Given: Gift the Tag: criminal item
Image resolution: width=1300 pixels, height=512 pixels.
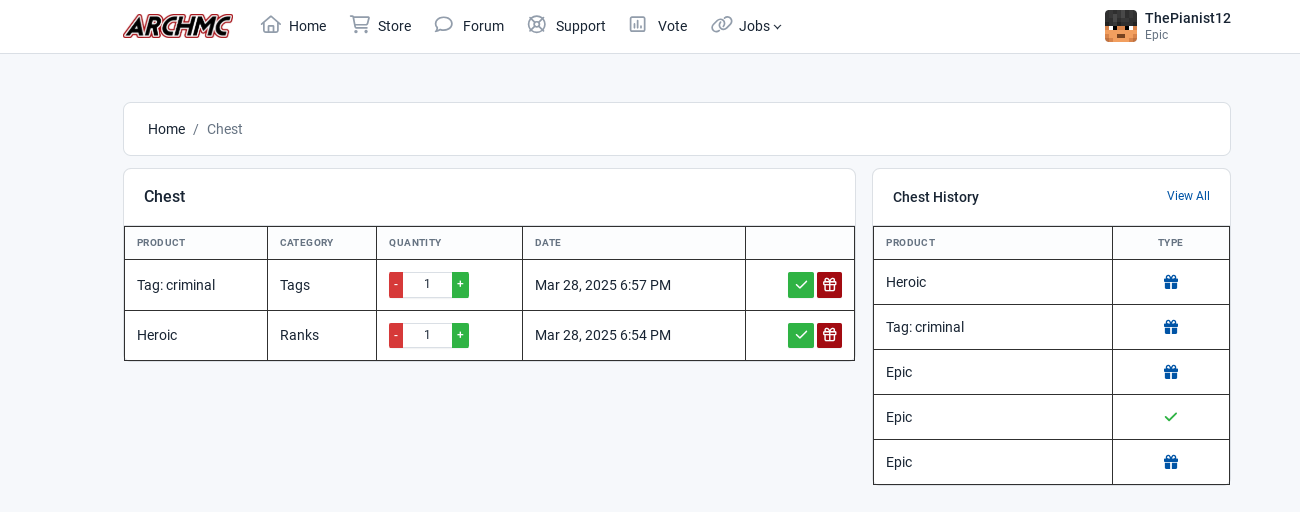Looking at the screenshot, I should click(x=829, y=285).
